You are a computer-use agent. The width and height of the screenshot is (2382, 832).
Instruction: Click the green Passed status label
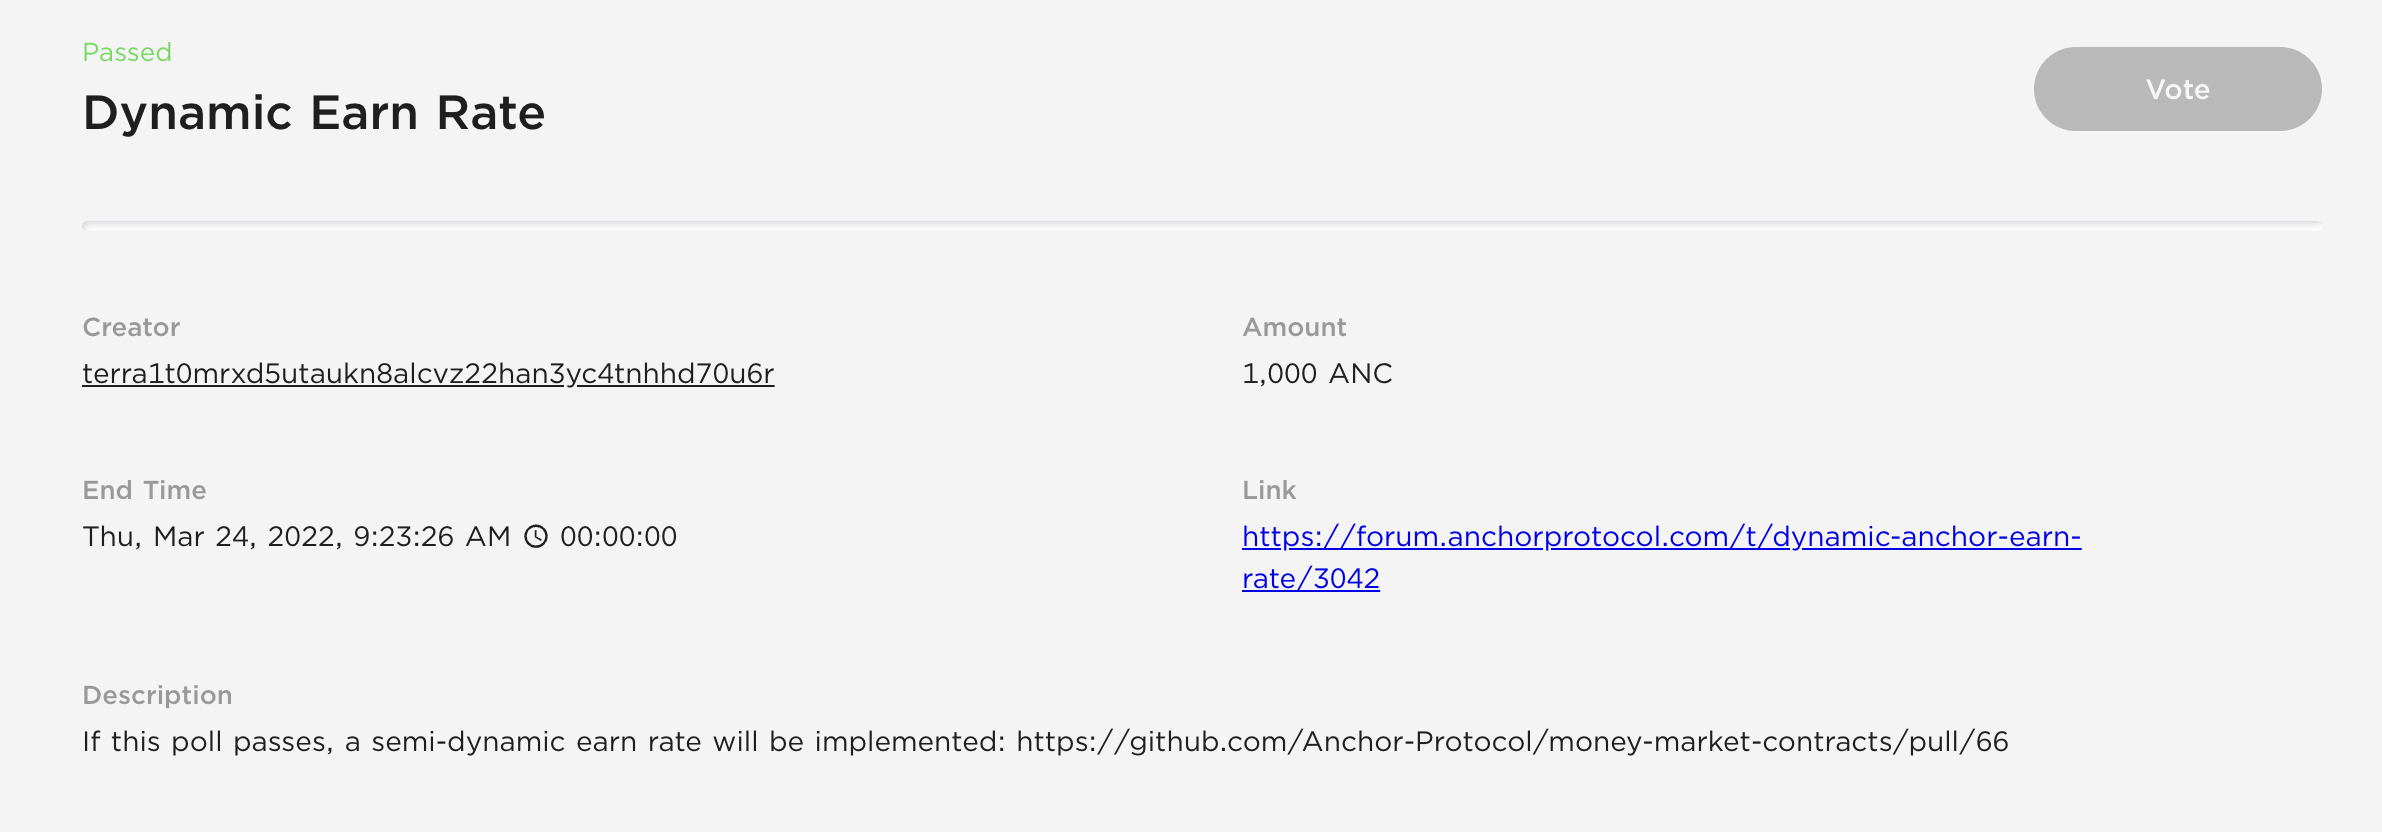pos(127,52)
